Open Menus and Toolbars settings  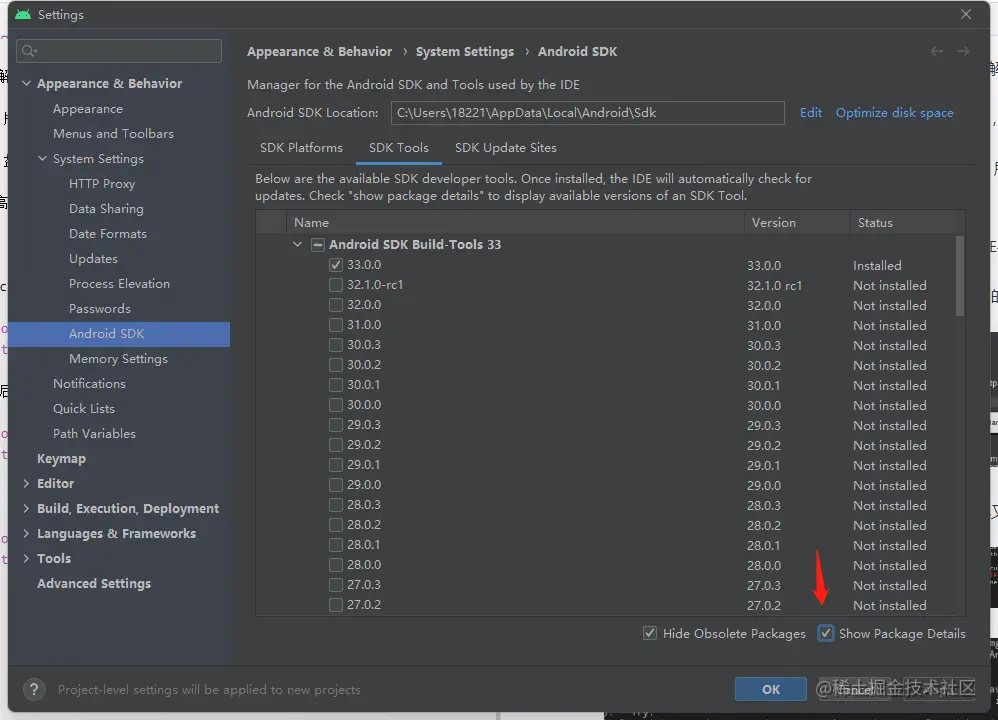[x=113, y=134]
